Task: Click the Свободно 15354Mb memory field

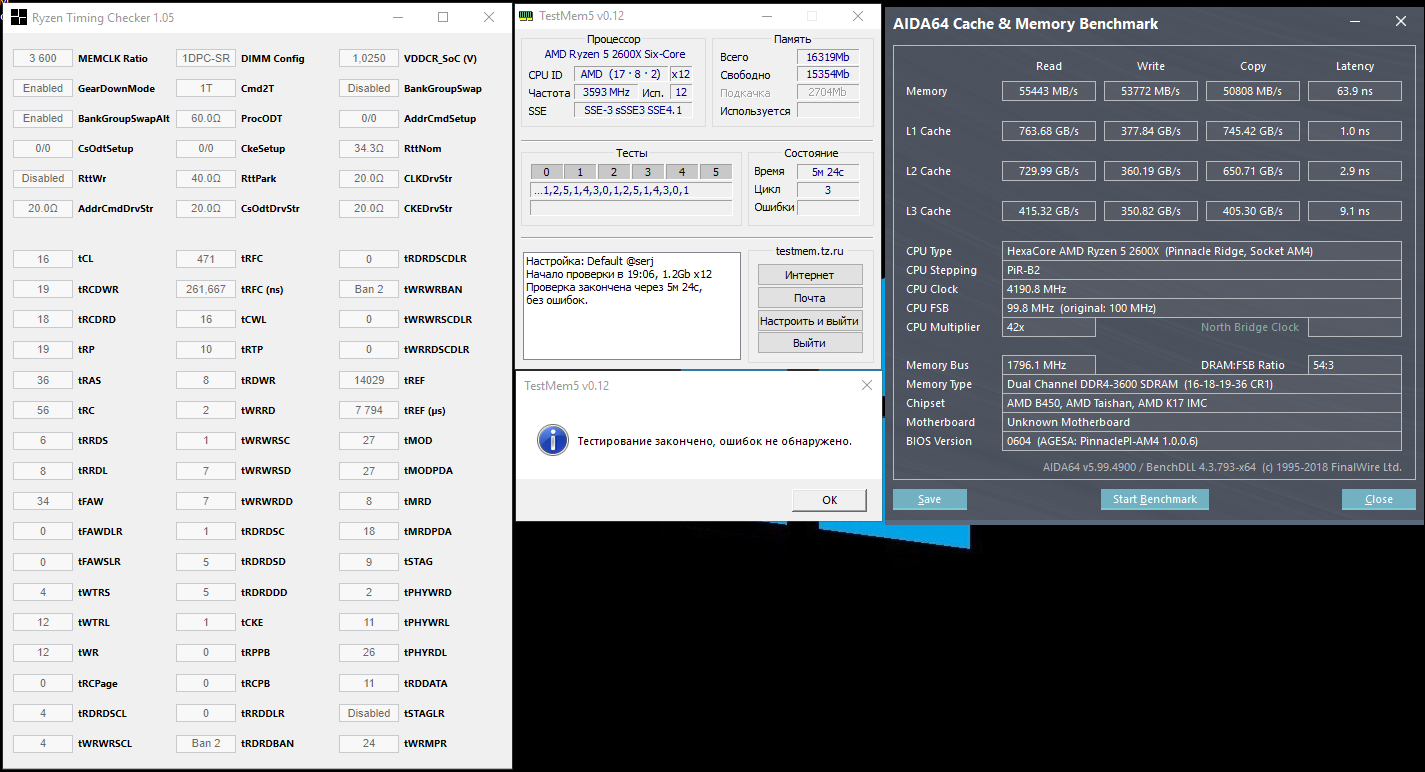Action: (827, 75)
